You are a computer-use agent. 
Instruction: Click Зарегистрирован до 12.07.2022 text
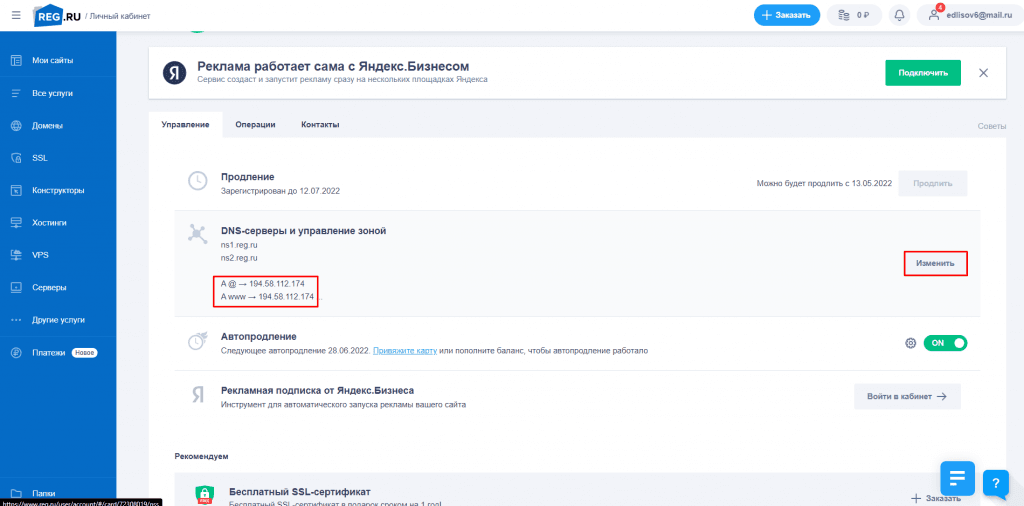(280, 191)
